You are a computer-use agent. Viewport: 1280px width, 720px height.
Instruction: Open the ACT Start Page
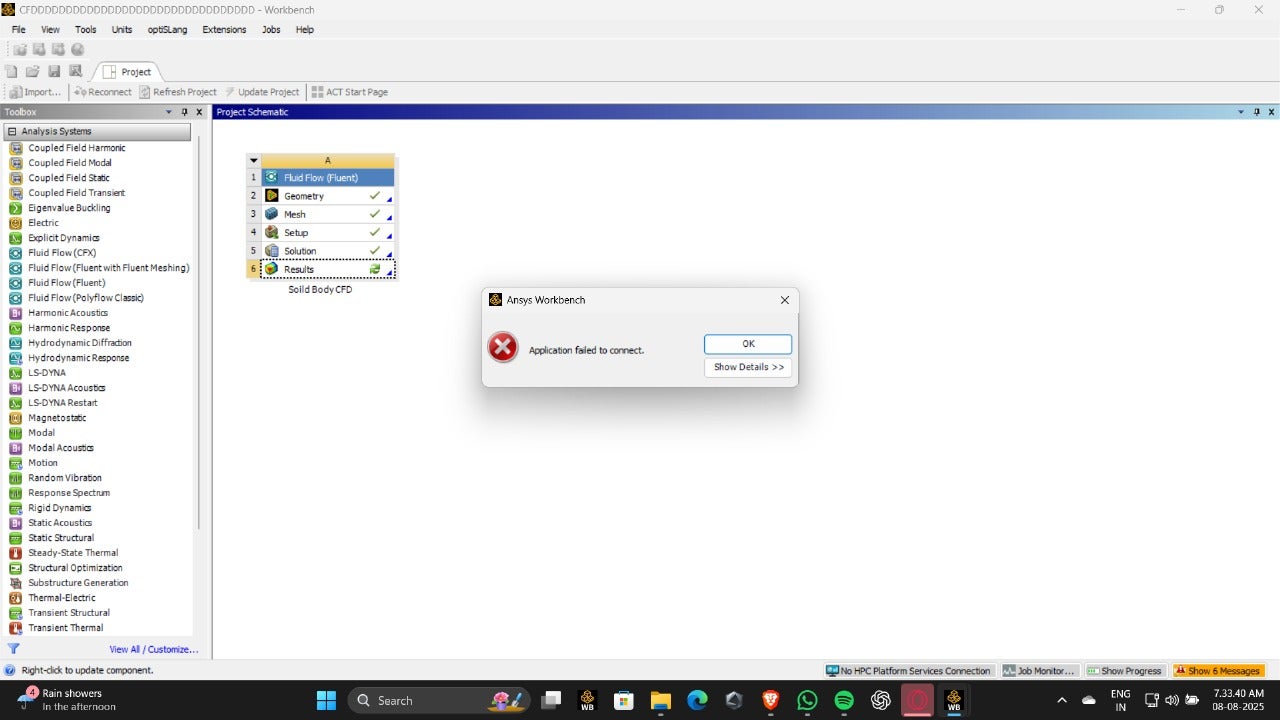click(x=350, y=92)
